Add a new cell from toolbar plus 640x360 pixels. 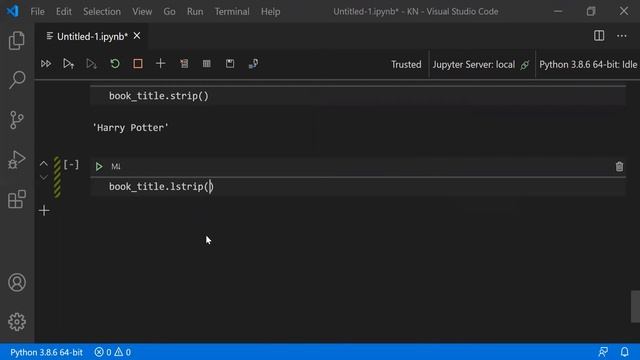160,64
